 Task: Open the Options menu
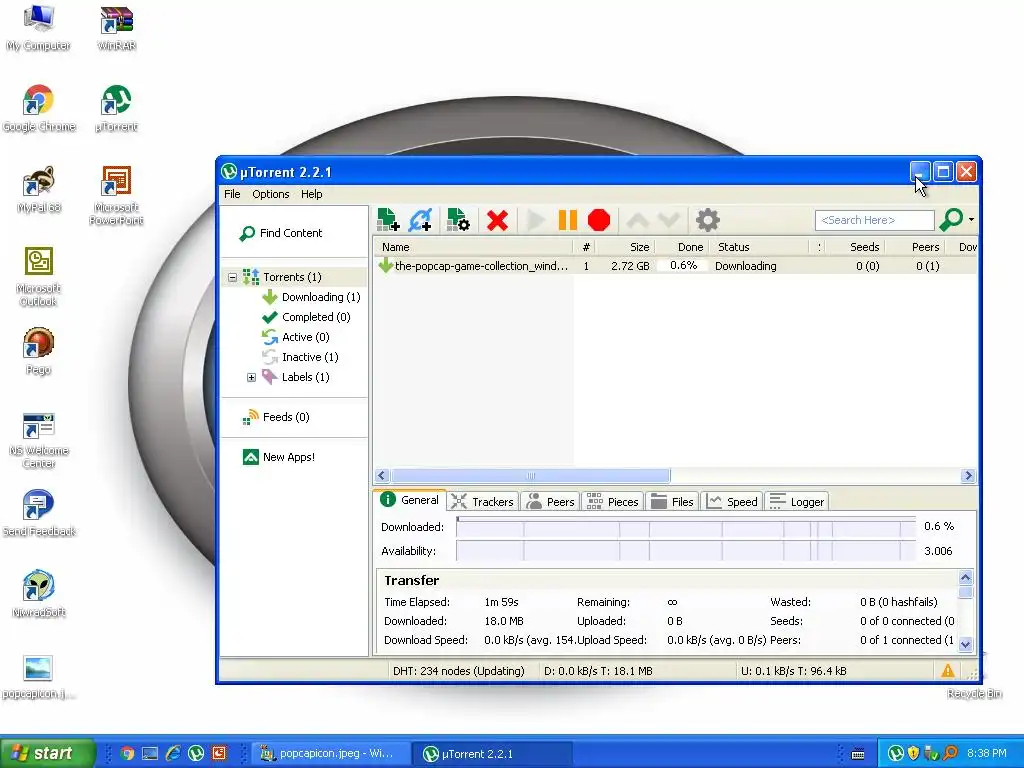[270, 194]
